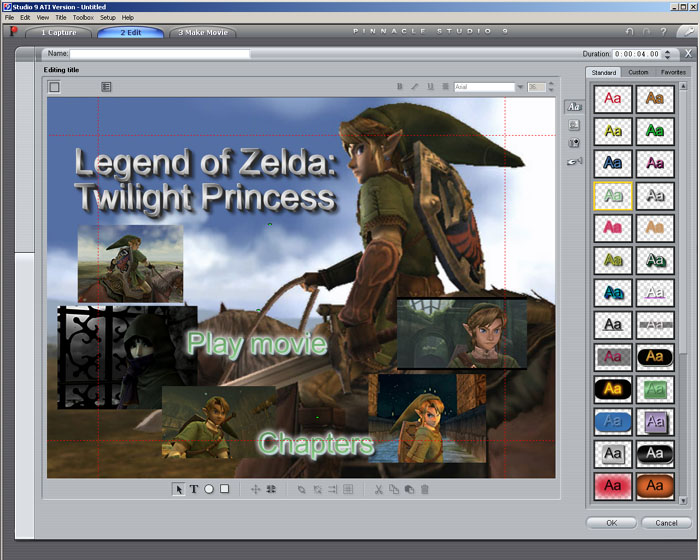Viewport: 700px width, 560px height.
Task: Click the Cancel button
Action: click(x=666, y=523)
